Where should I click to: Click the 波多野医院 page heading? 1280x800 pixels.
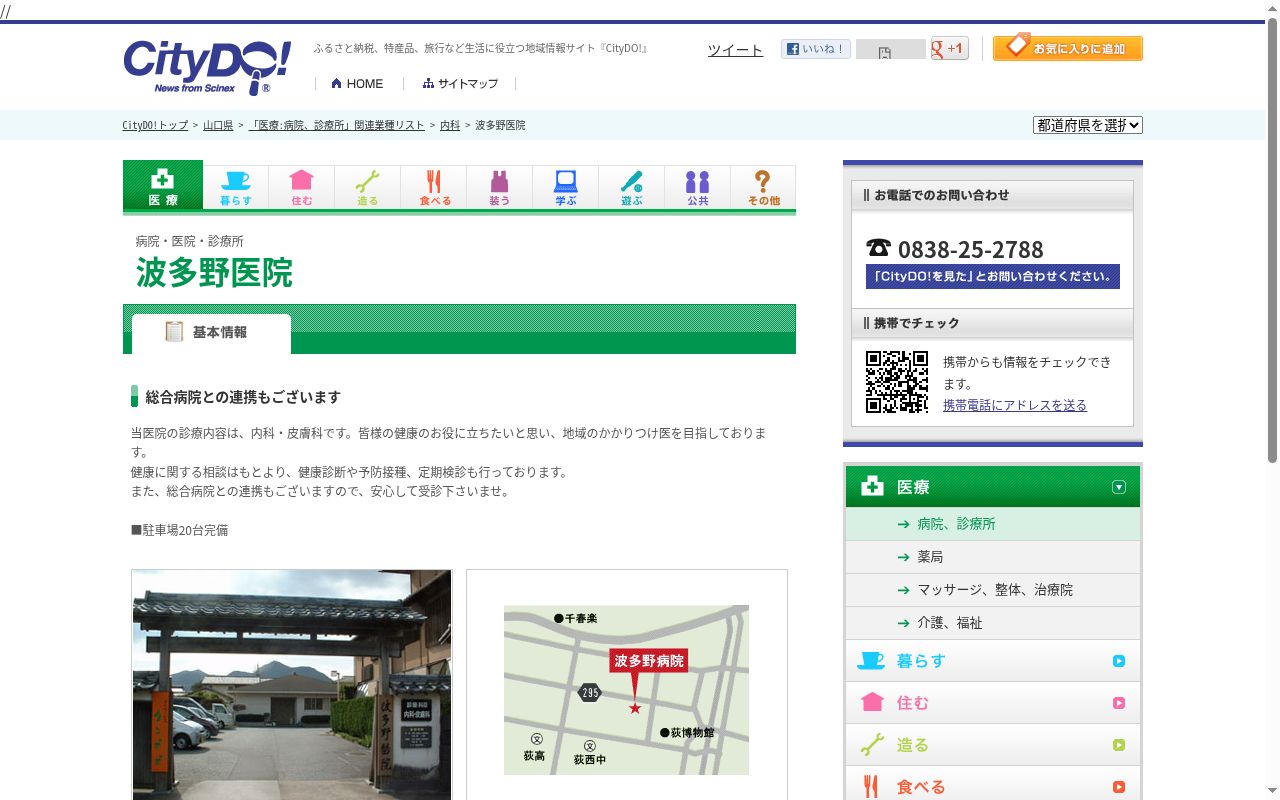point(214,273)
